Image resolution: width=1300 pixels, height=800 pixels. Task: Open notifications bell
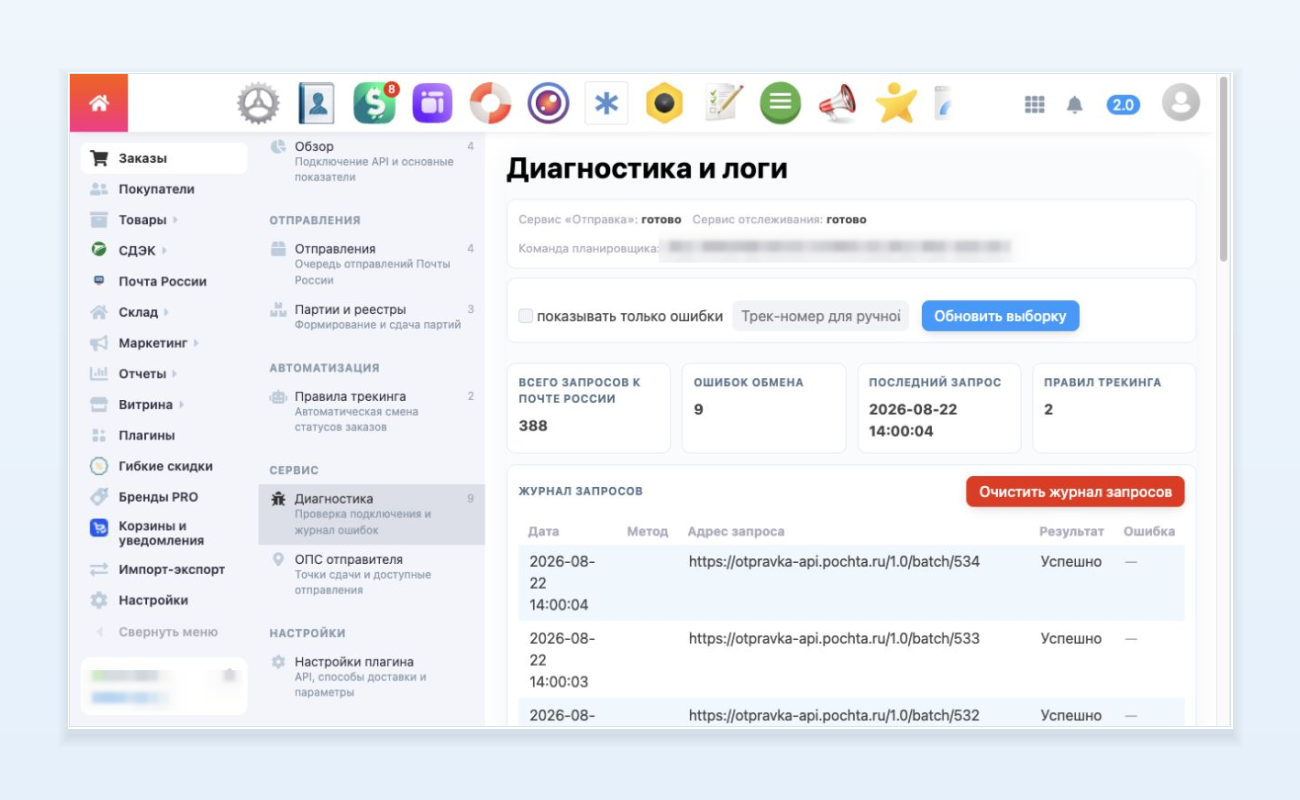coord(1075,104)
